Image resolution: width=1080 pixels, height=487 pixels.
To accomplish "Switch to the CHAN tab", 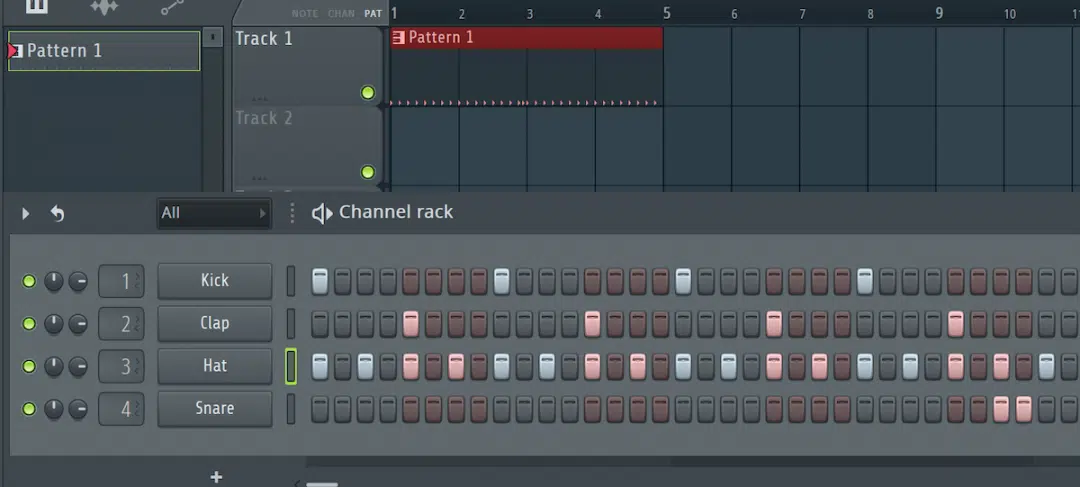I will coord(342,14).
